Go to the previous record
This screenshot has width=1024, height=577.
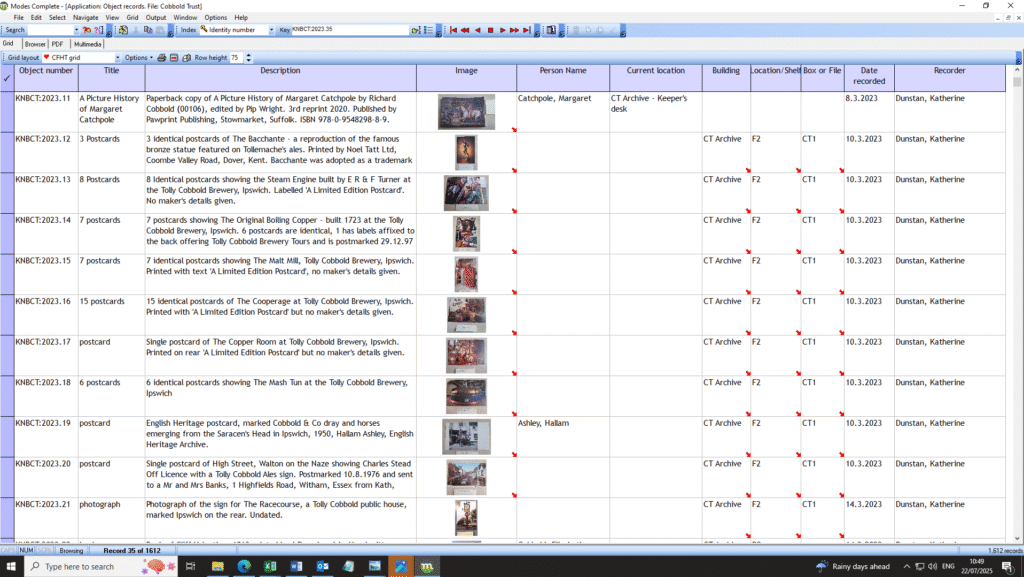tap(477, 30)
